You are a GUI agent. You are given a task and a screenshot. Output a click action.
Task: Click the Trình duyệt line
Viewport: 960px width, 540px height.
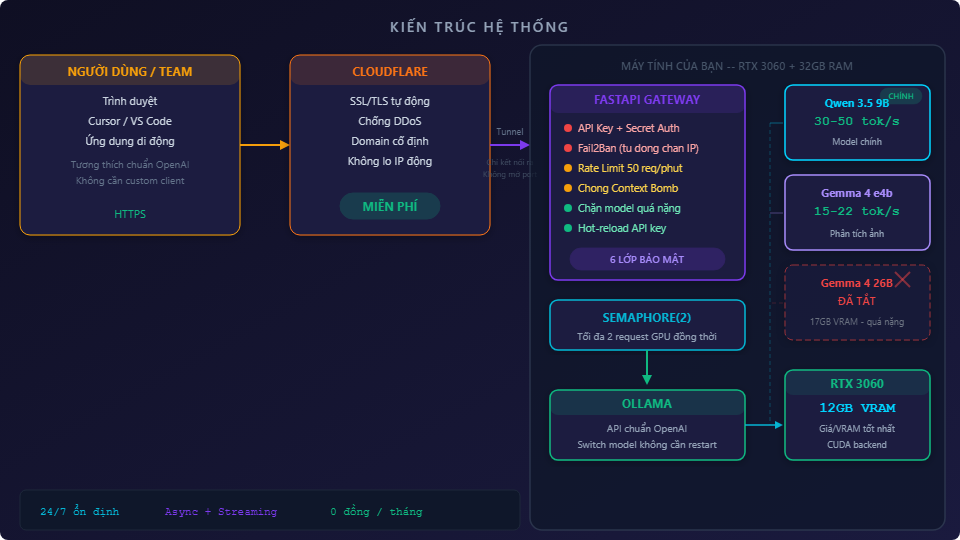(x=130, y=101)
